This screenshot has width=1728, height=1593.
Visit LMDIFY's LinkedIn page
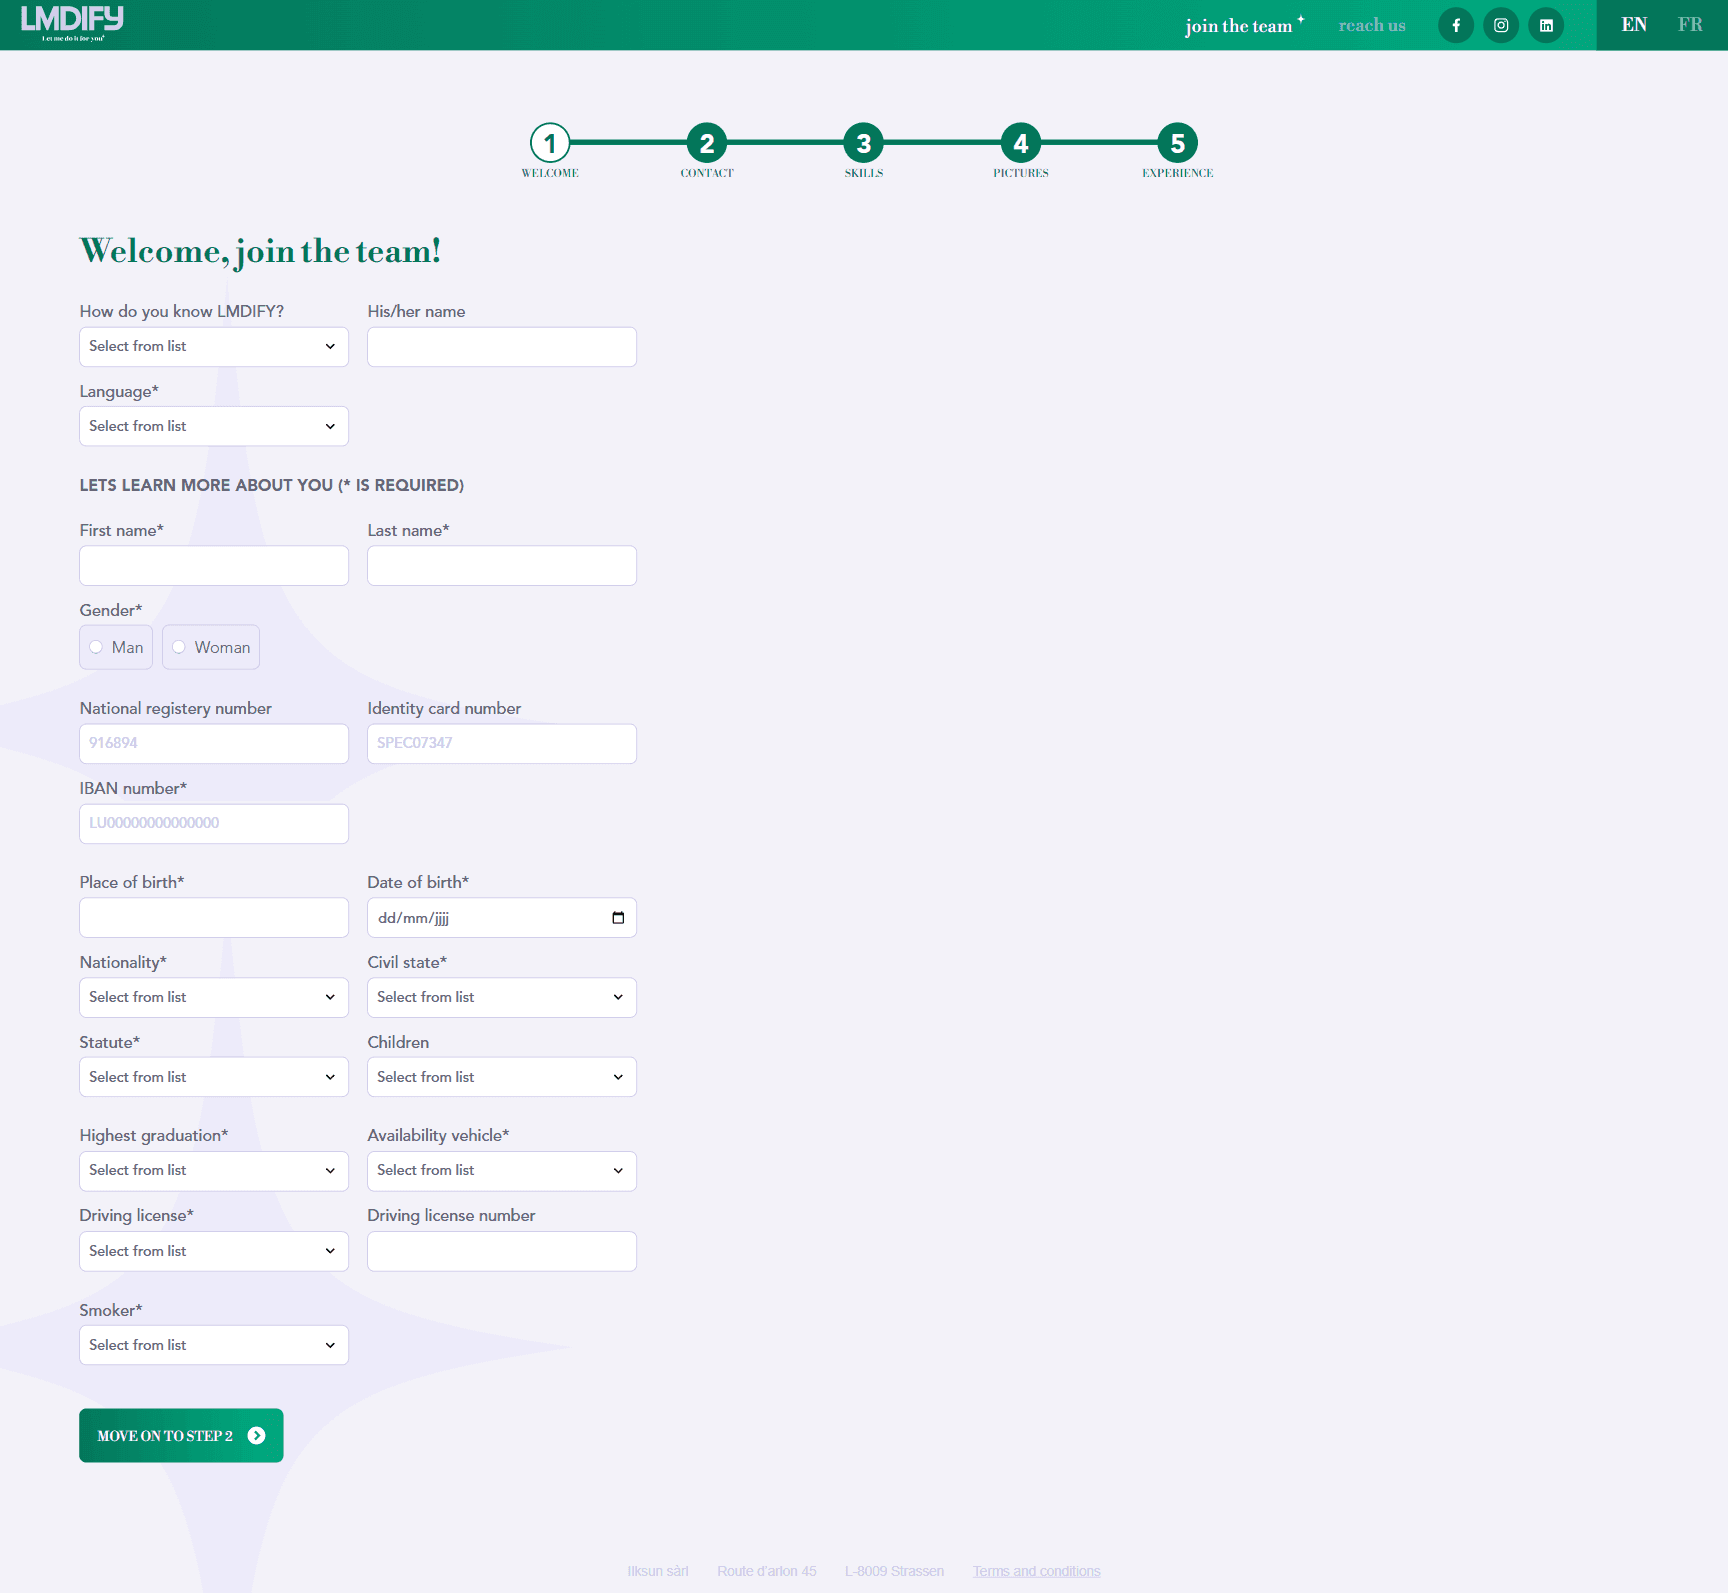pyautogui.click(x=1546, y=25)
